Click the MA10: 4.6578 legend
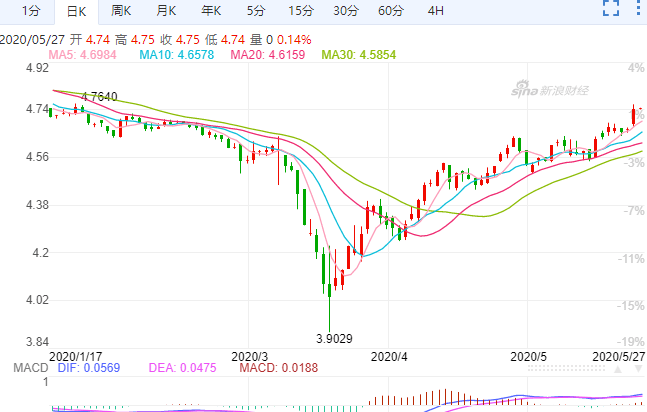 pos(177,54)
